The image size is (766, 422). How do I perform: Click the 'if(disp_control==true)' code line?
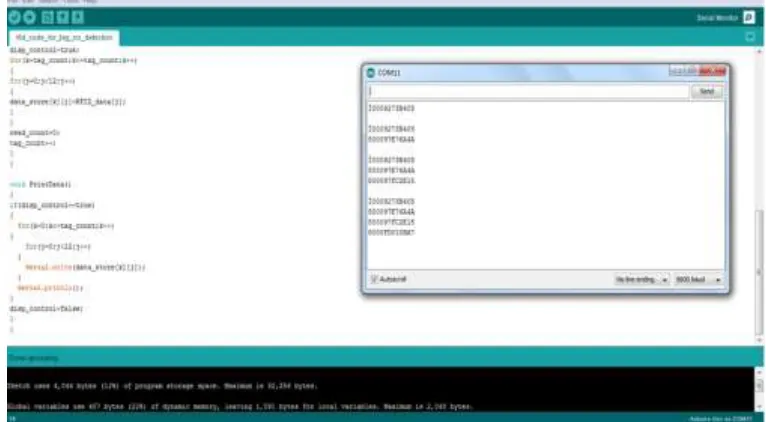pyautogui.click(x=52, y=205)
